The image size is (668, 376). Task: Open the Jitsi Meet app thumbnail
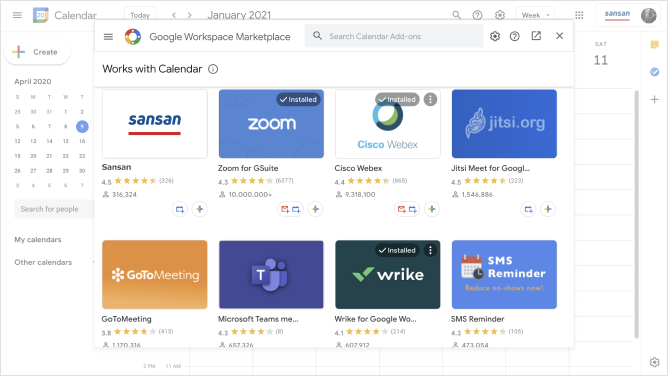(504, 124)
